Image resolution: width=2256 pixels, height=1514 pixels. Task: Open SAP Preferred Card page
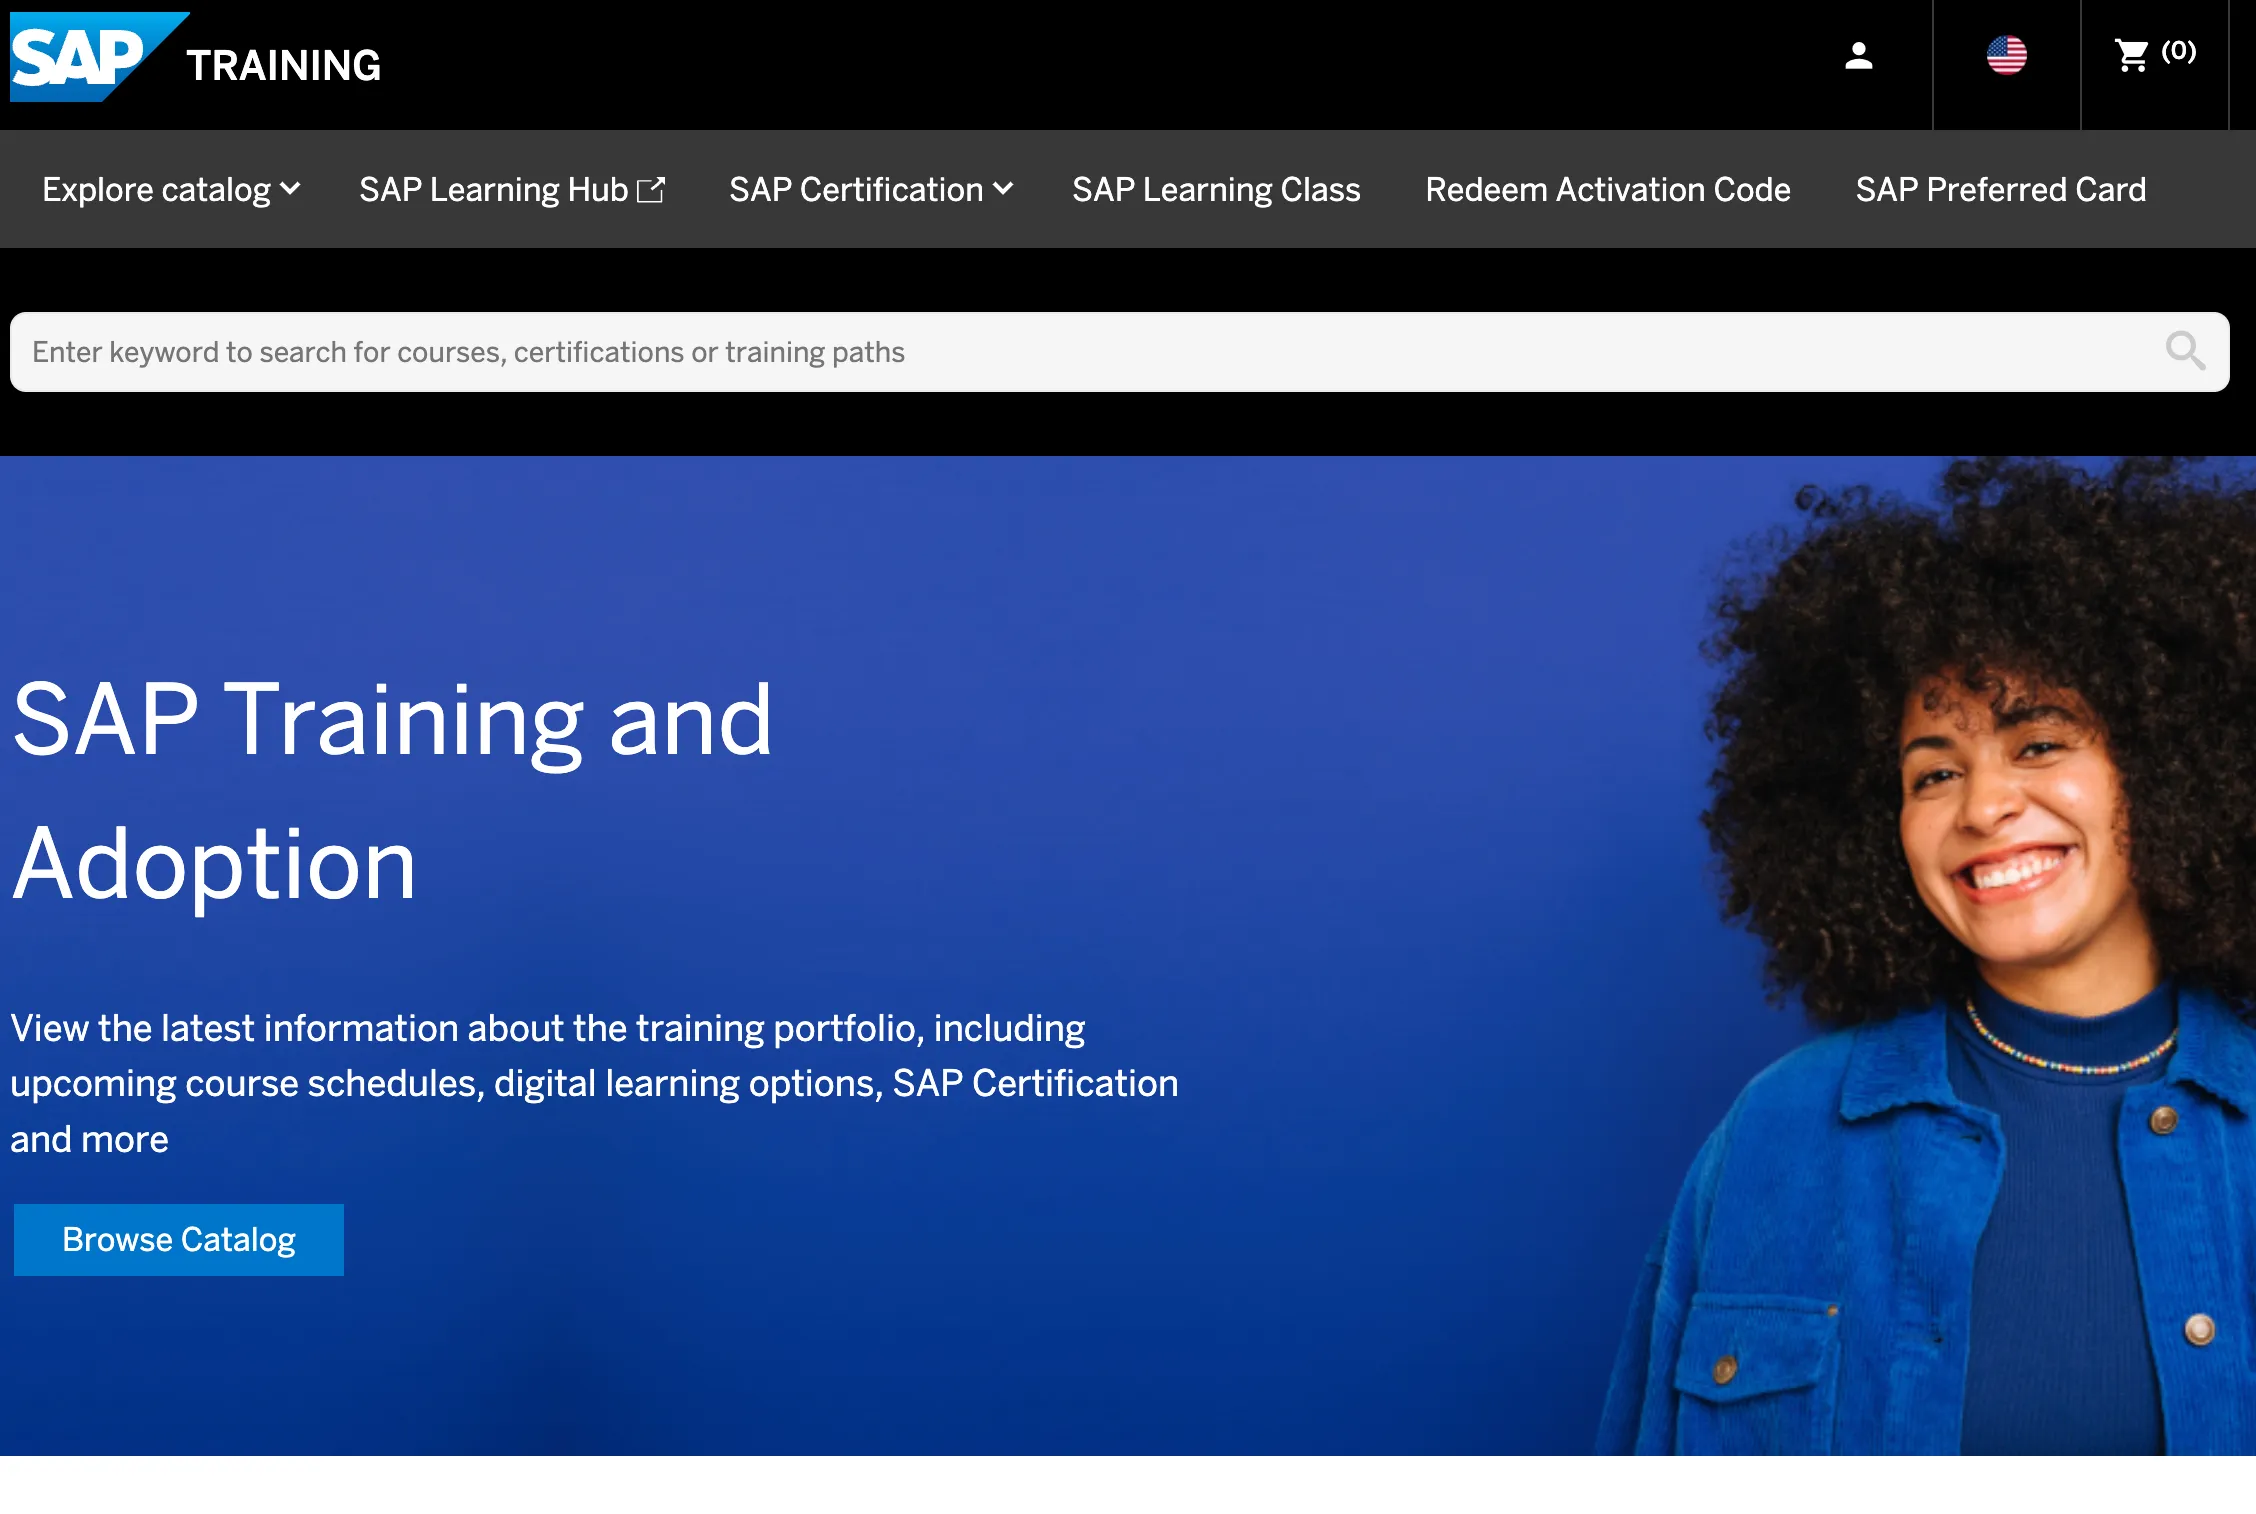[2001, 190]
